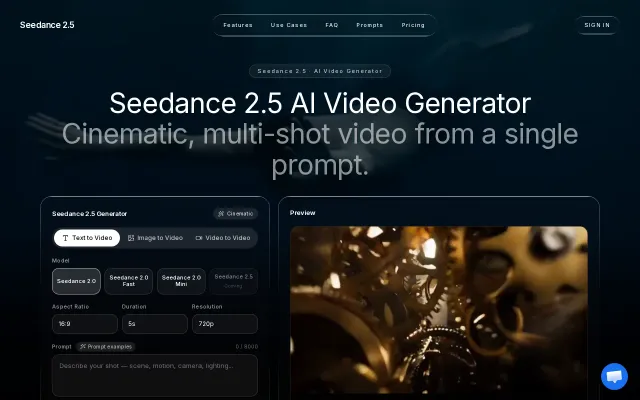Go to FAQ in the navigation bar
Screen dimensions: 640x400
pyautogui.click(x=332, y=25)
